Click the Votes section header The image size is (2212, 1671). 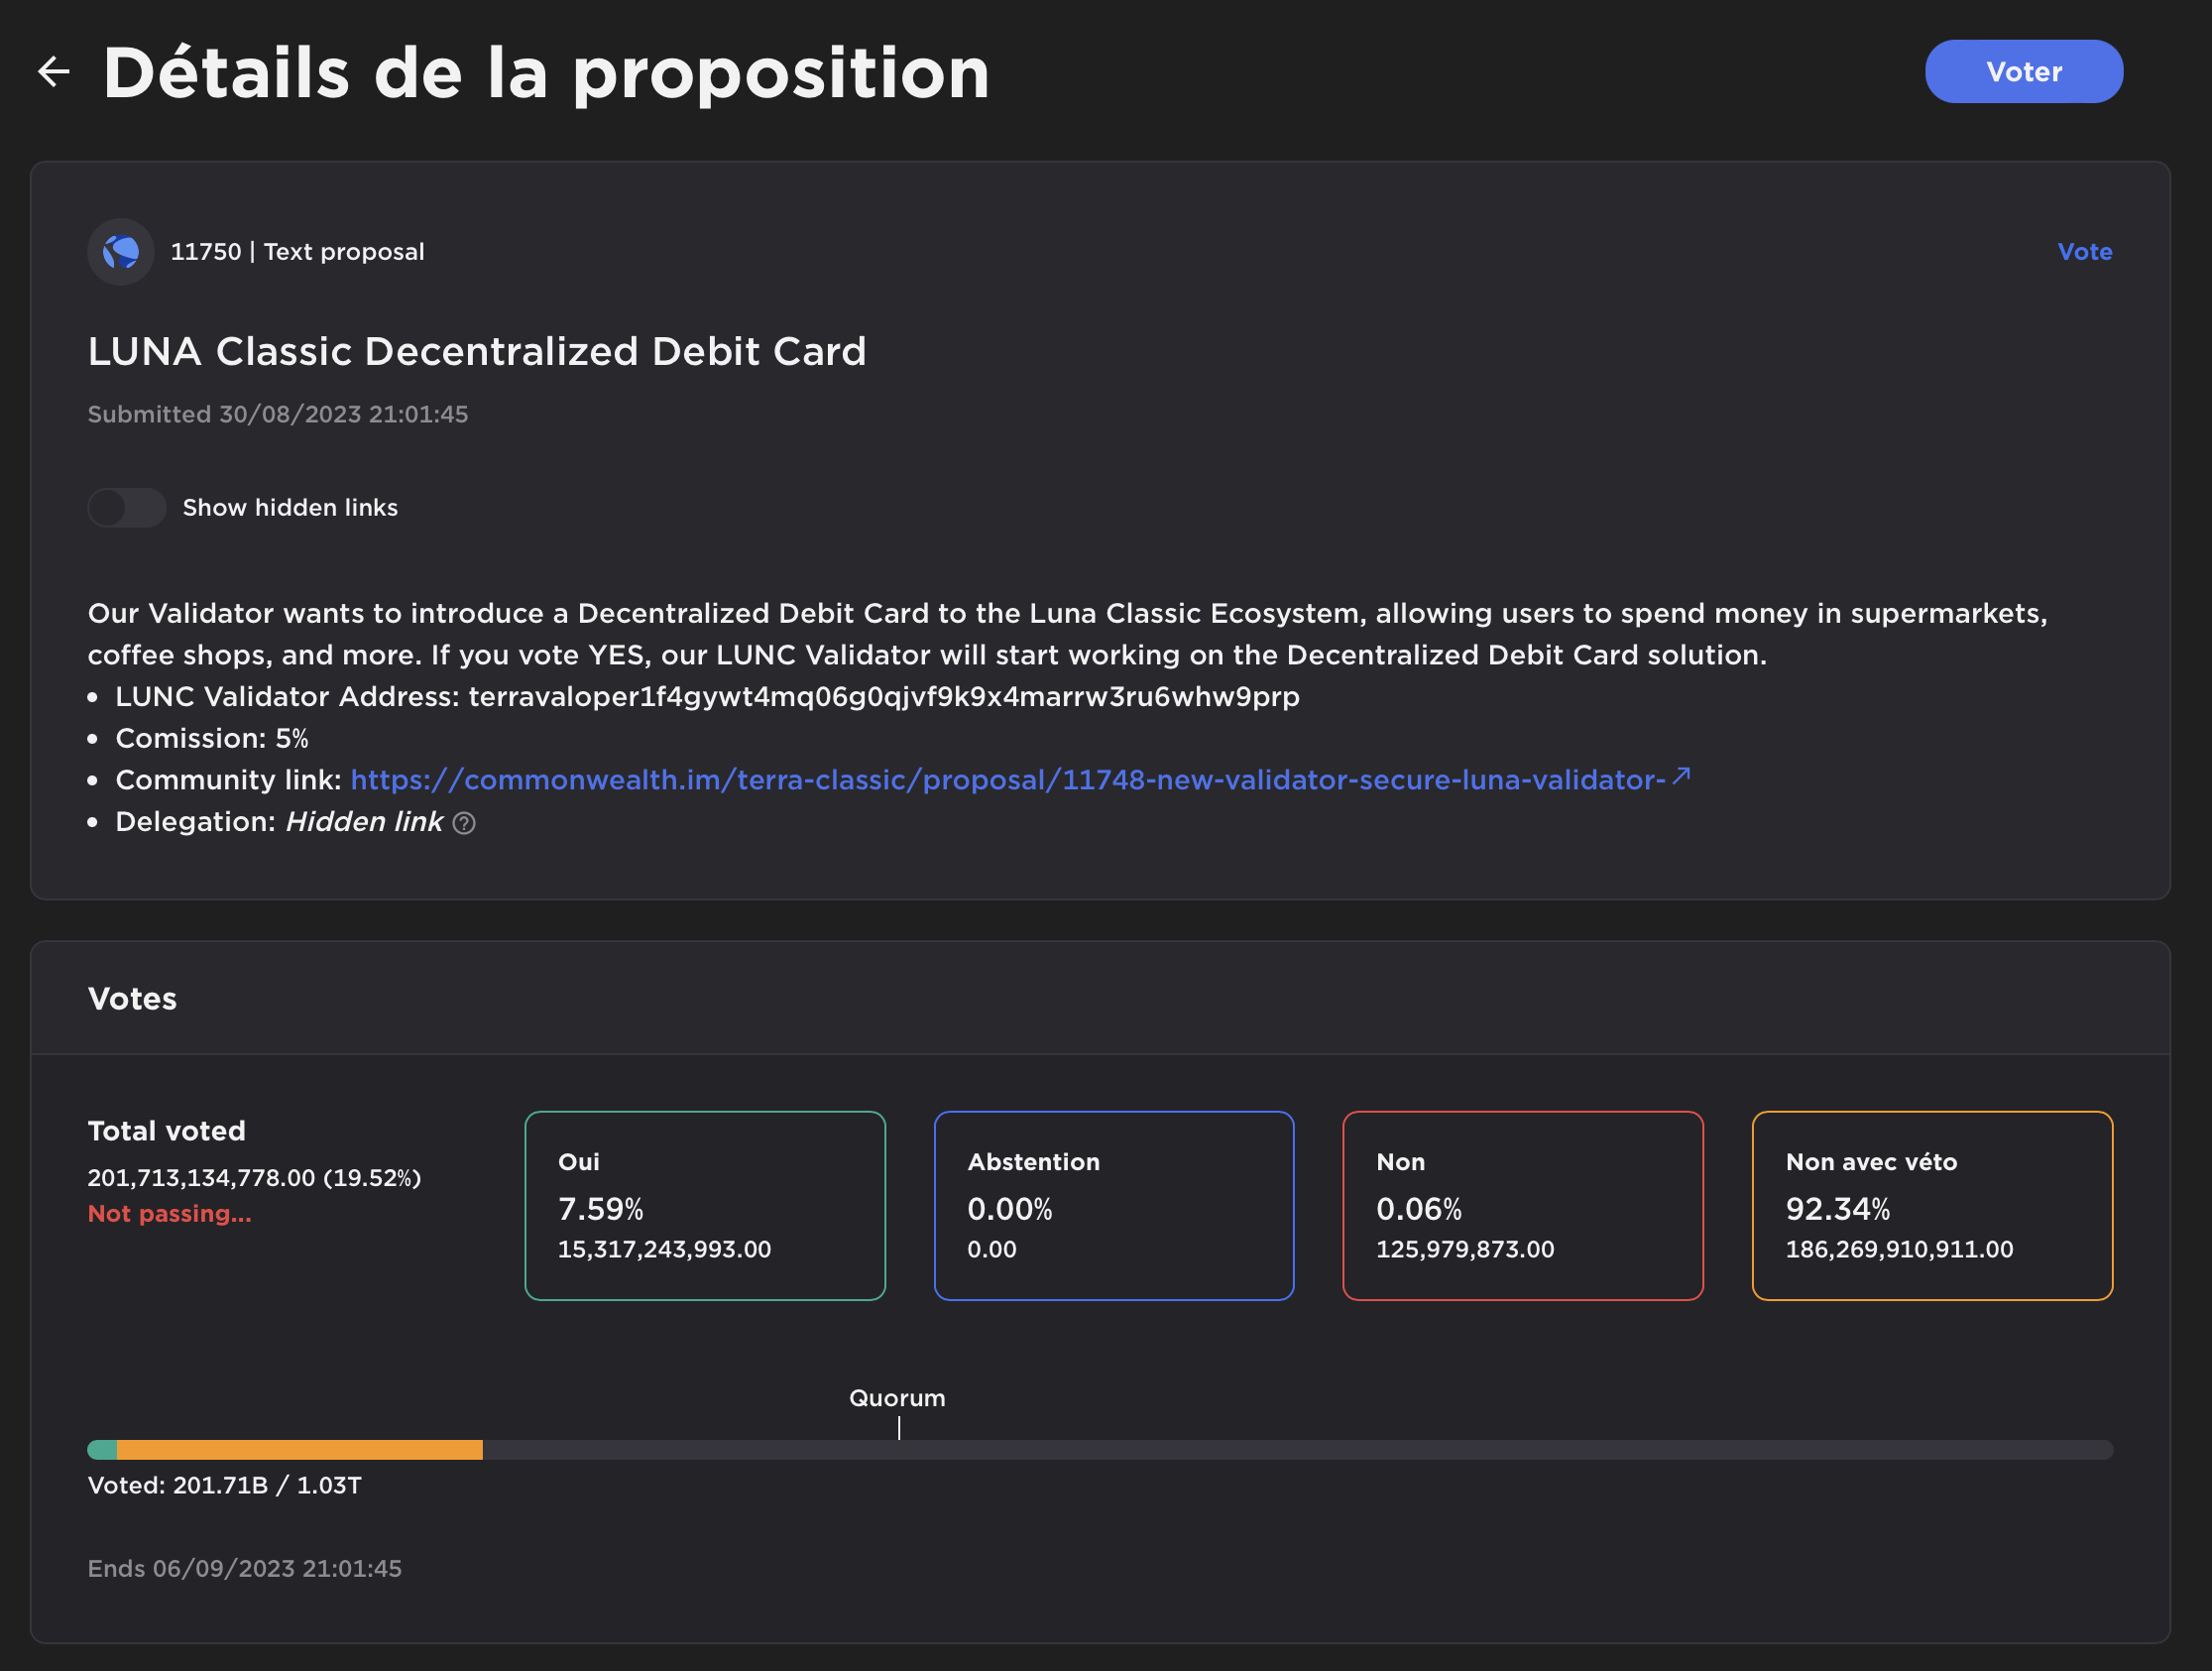[x=132, y=999]
